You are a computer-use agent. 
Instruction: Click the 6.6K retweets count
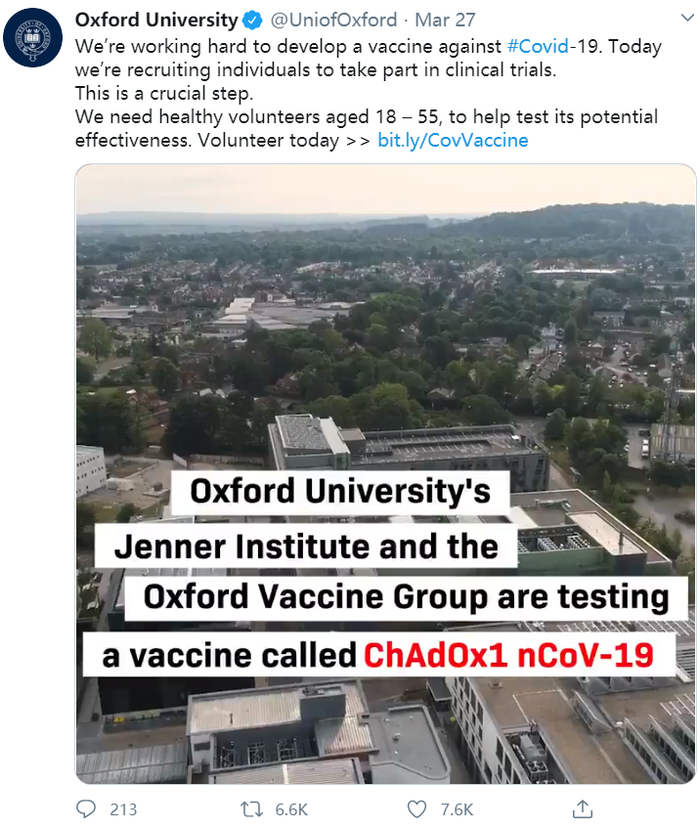coord(291,809)
